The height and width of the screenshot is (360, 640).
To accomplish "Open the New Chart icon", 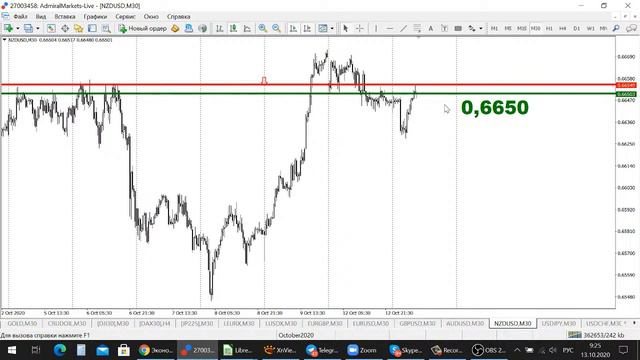I will pyautogui.click(x=8, y=28).
